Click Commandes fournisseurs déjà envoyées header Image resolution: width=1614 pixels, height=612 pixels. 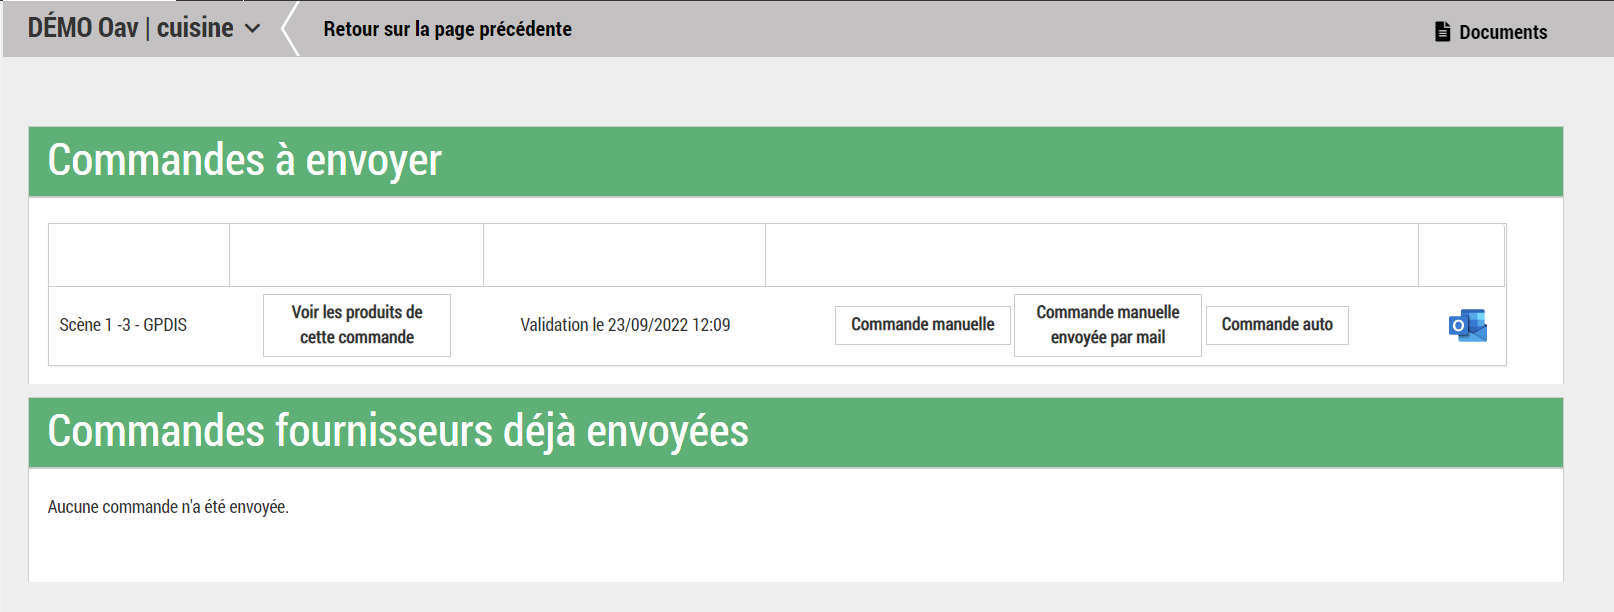click(x=398, y=432)
